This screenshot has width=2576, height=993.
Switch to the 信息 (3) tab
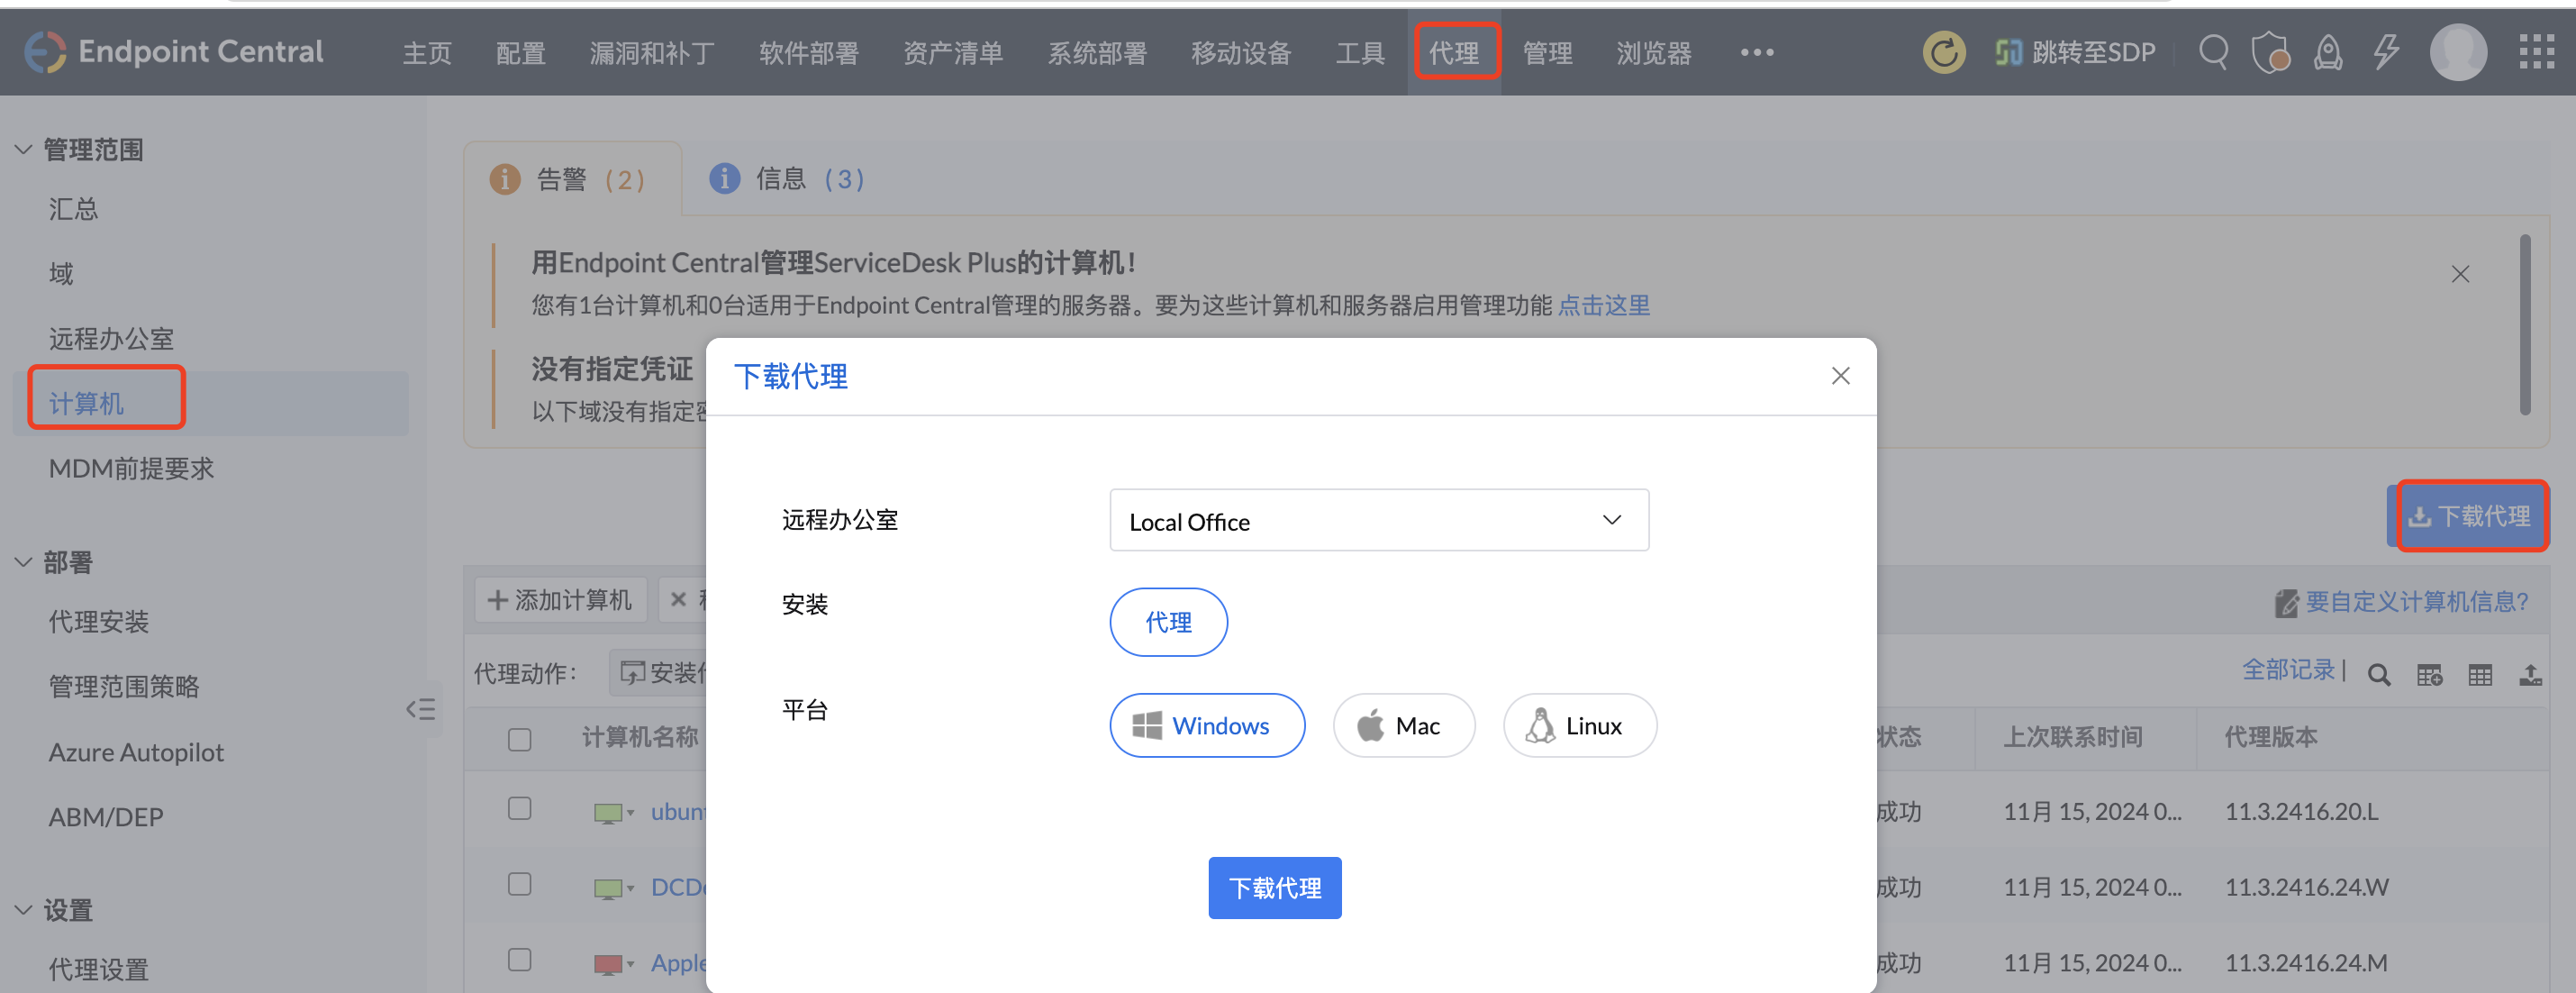786,179
